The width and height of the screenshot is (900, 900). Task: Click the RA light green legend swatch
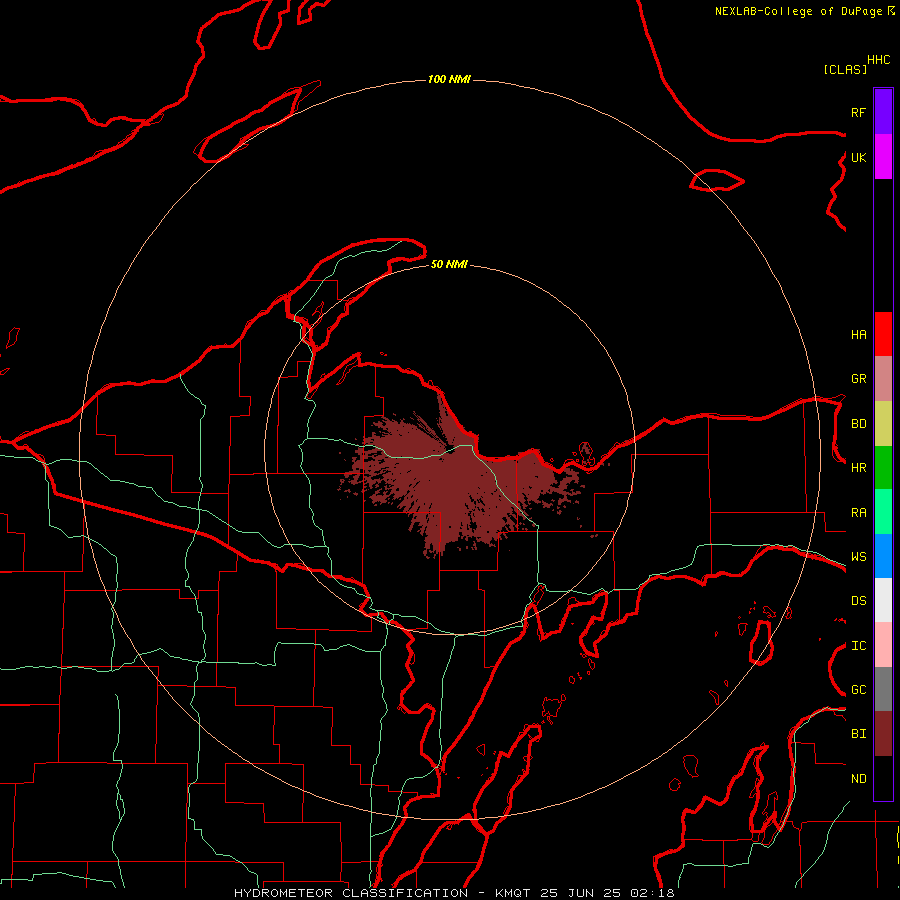883,512
